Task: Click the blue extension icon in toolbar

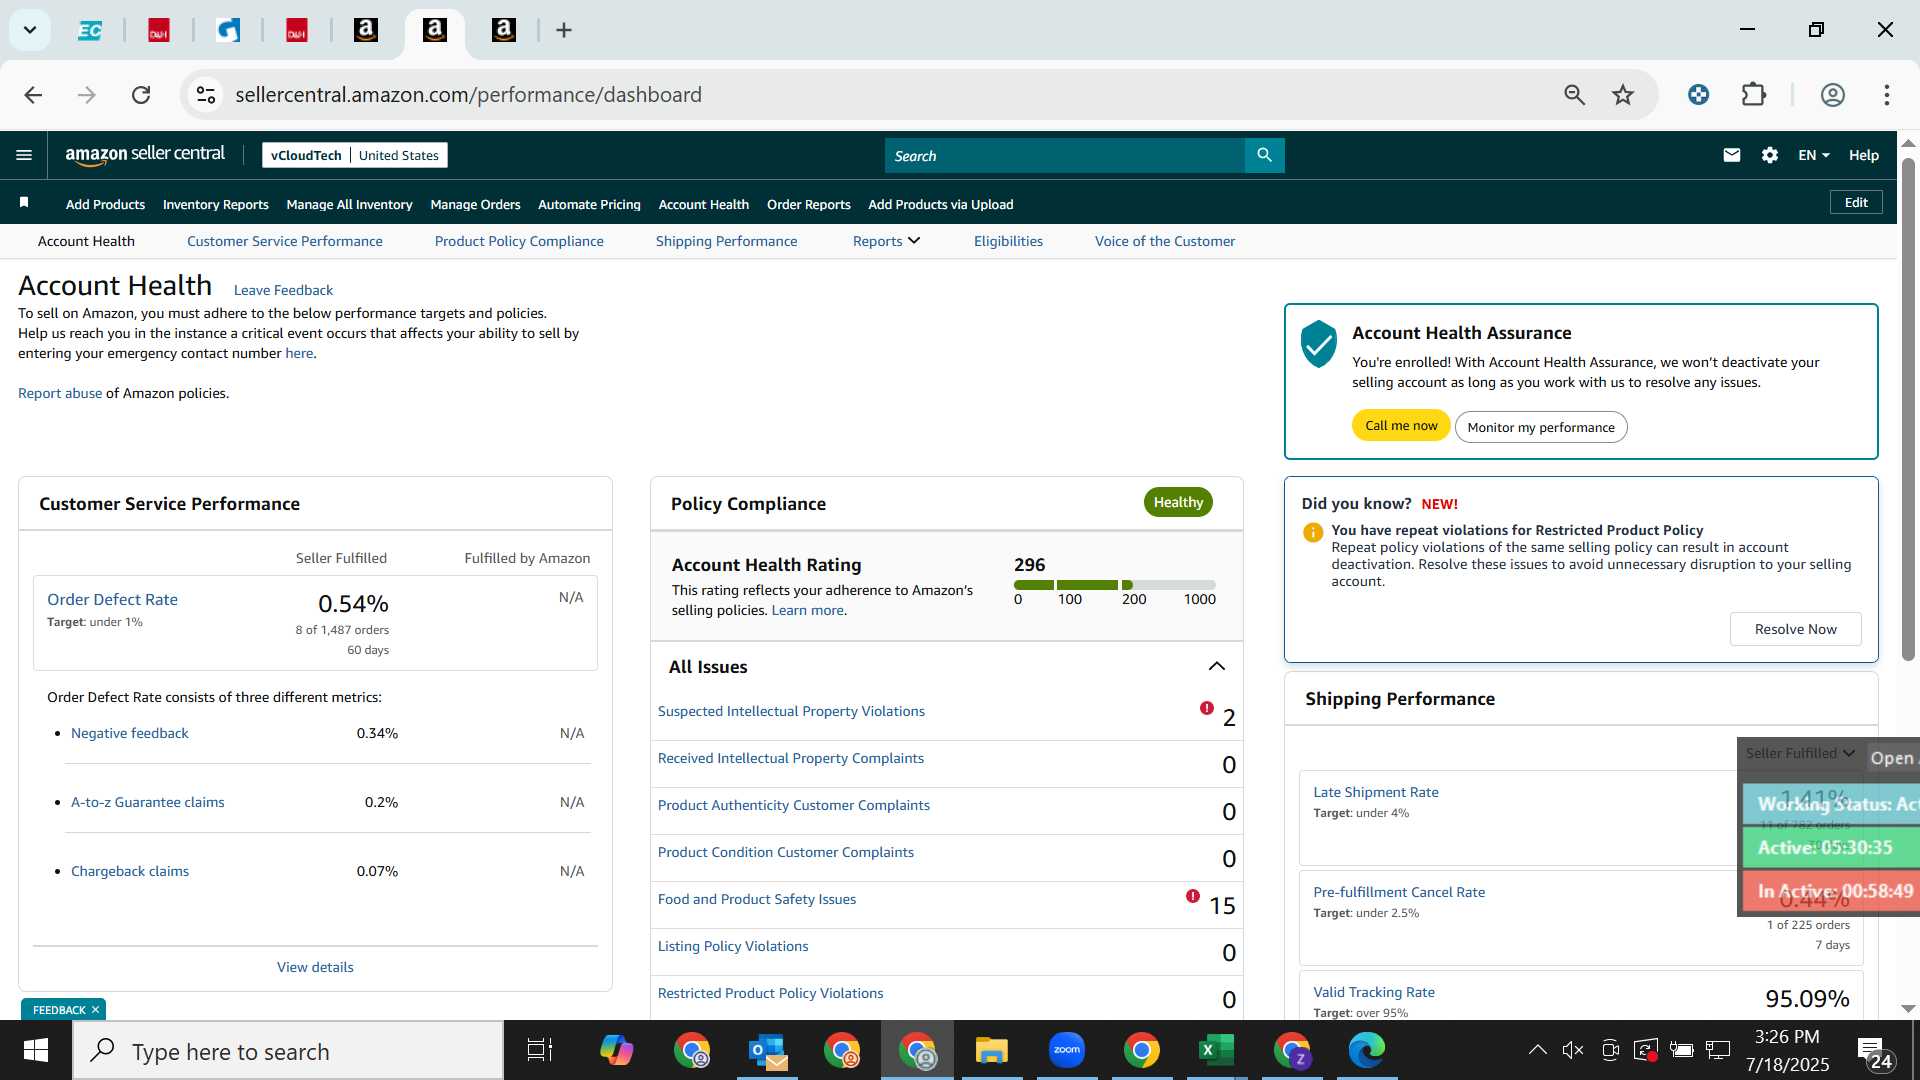Action: click(x=1698, y=95)
